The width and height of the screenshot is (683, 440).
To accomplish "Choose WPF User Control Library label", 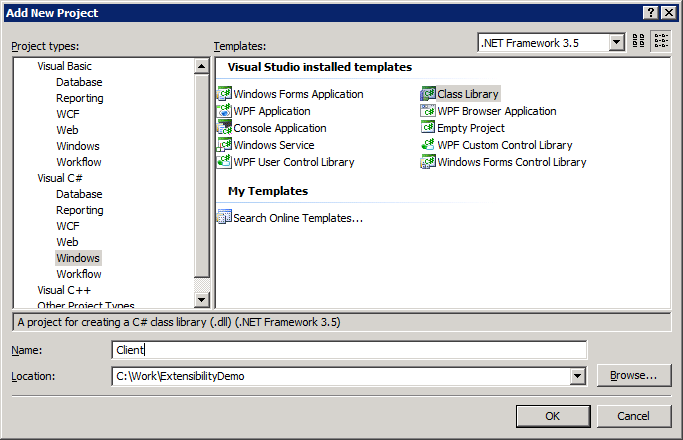I will tap(294, 162).
